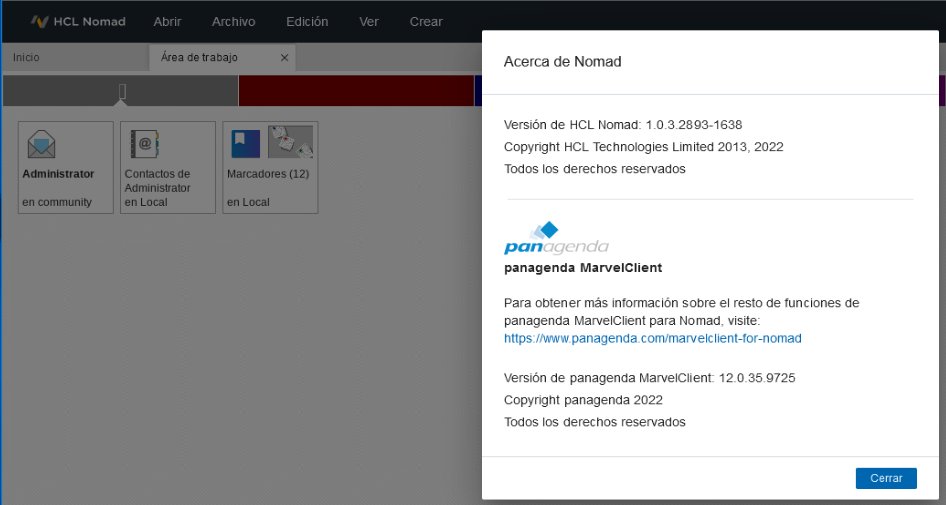The height and width of the screenshot is (505, 946).
Task: Click the Marcadores envelopes thumbnail
Action: [x=290, y=142]
